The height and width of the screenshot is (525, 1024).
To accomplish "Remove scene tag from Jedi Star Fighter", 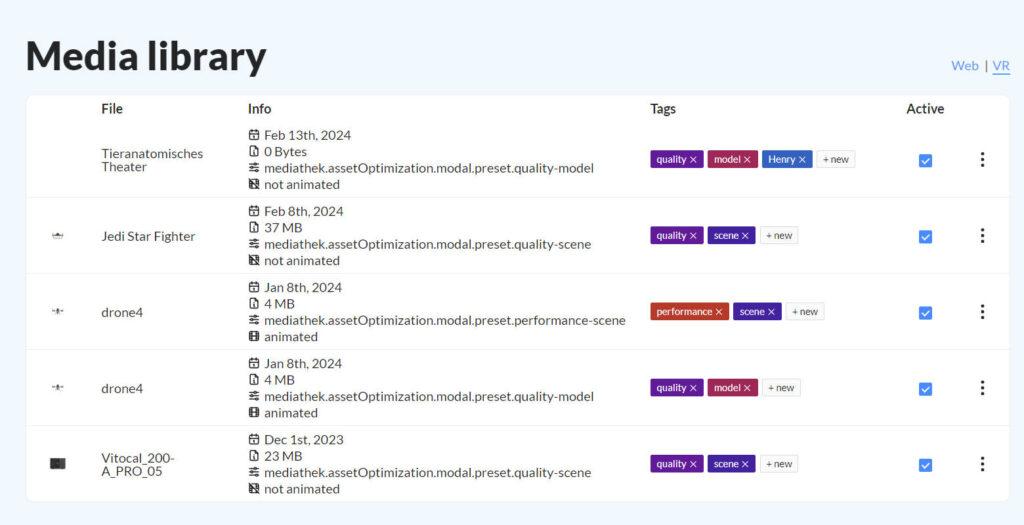I will point(745,236).
